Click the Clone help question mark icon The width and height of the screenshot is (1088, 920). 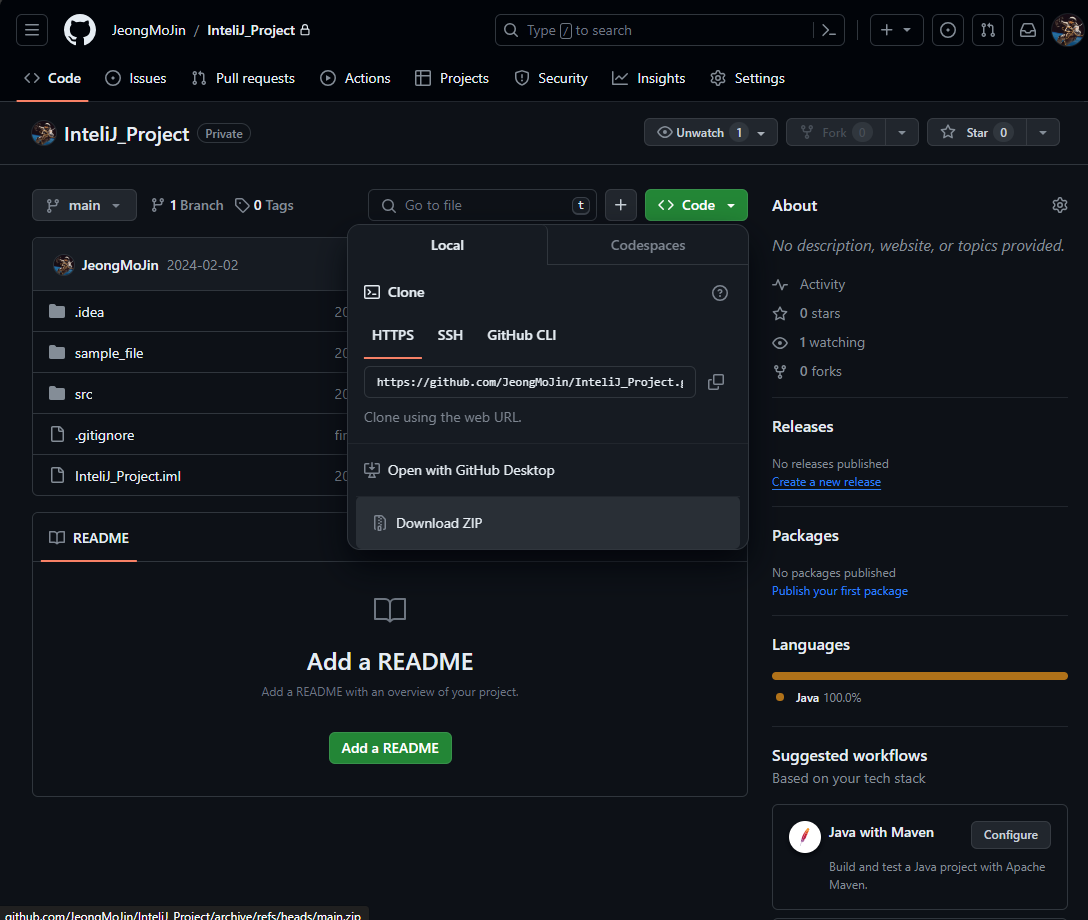pos(720,293)
